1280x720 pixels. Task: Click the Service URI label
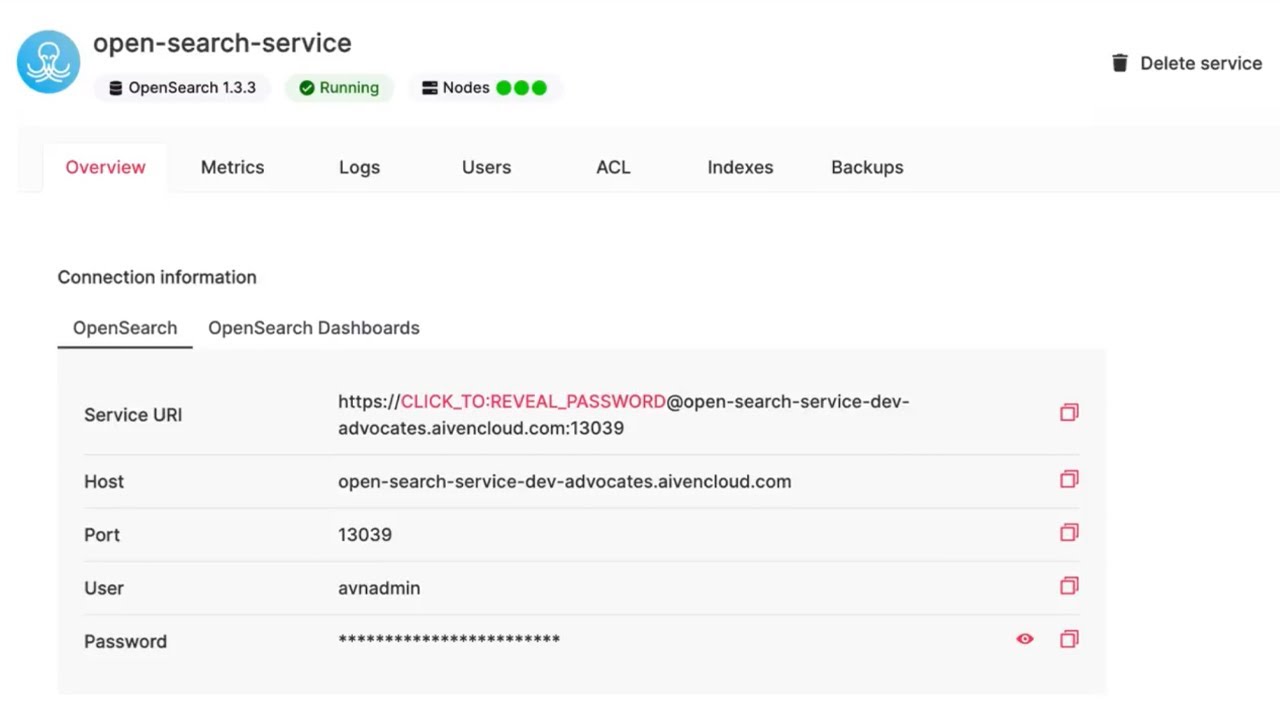point(133,415)
